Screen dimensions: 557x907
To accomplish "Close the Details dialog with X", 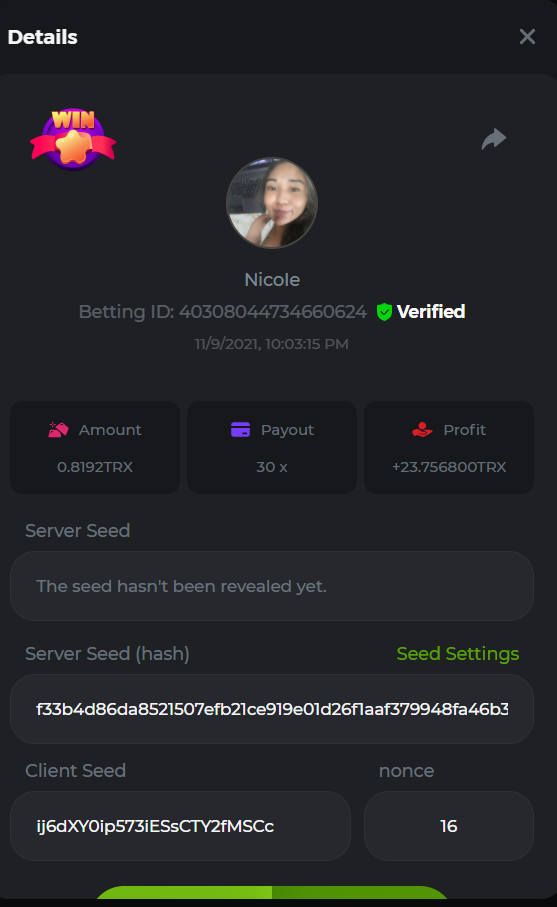I will coord(527,36).
